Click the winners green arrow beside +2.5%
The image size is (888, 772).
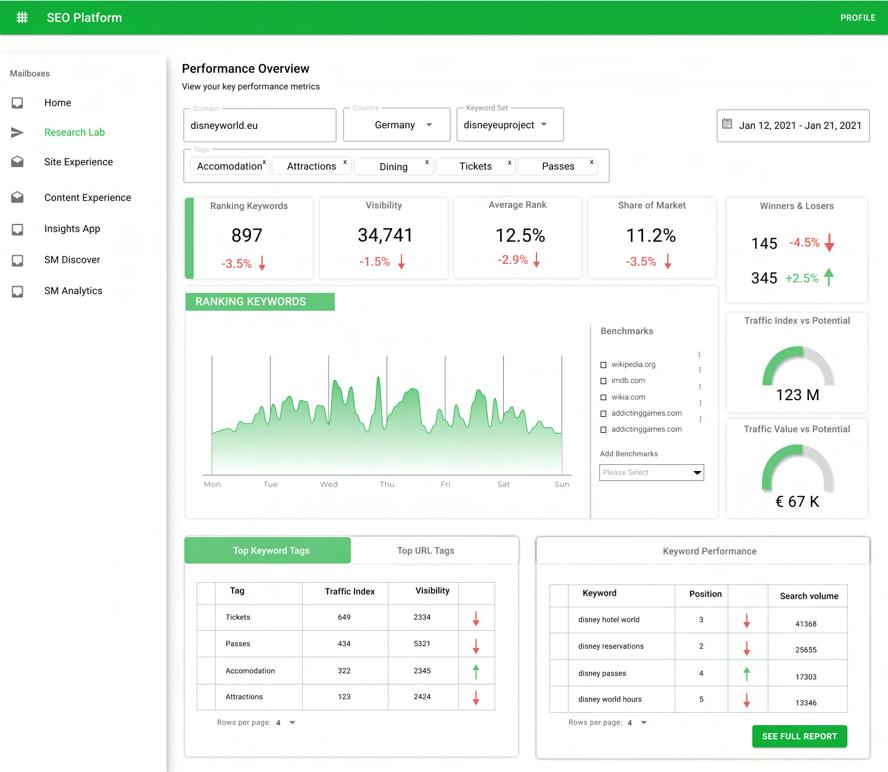829,277
